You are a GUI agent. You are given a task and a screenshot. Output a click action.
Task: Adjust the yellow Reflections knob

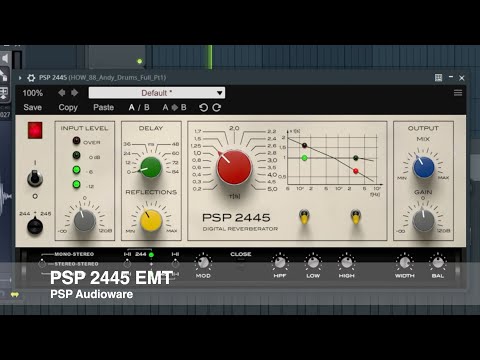pos(151,220)
